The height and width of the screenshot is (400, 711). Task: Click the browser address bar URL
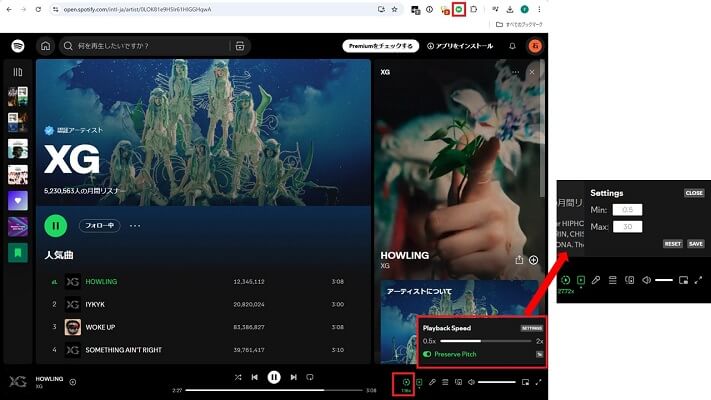pyautogui.click(x=137, y=9)
